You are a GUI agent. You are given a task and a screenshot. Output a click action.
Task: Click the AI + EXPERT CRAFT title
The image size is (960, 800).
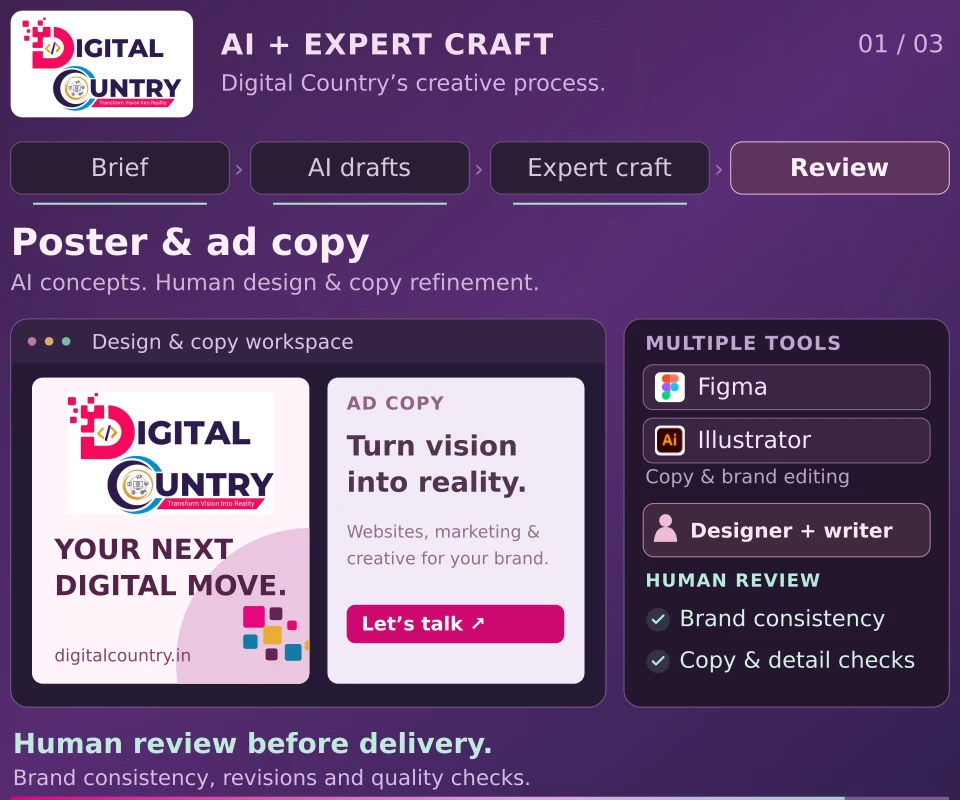click(x=387, y=44)
